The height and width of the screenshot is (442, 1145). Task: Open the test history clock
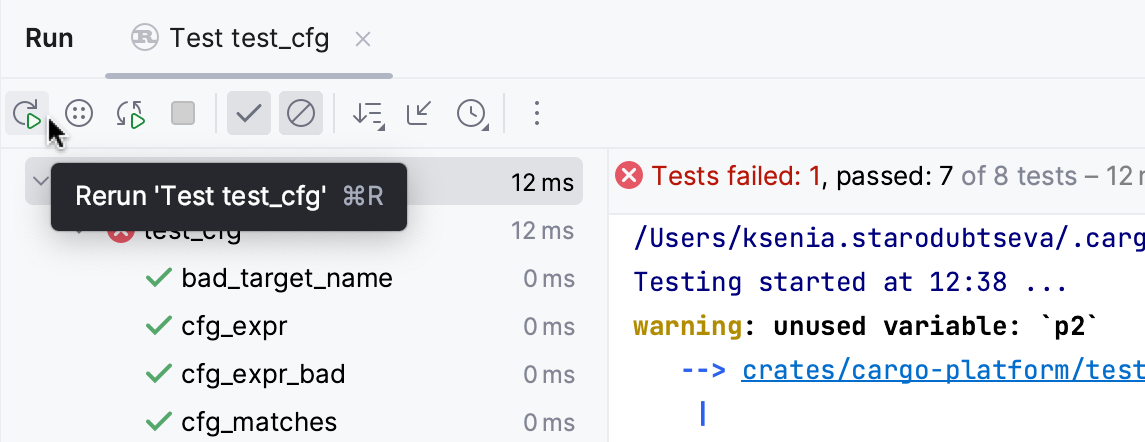point(471,114)
